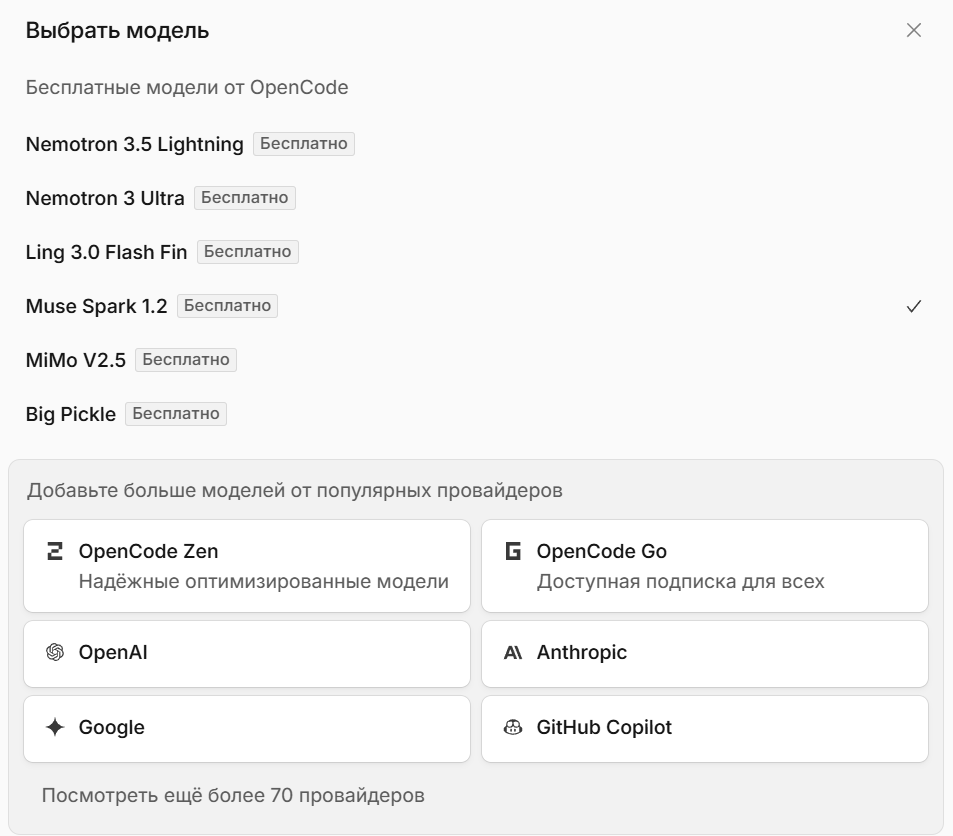Click the 'Выбрать модель' dialog title
953x836 pixels.
click(117, 30)
